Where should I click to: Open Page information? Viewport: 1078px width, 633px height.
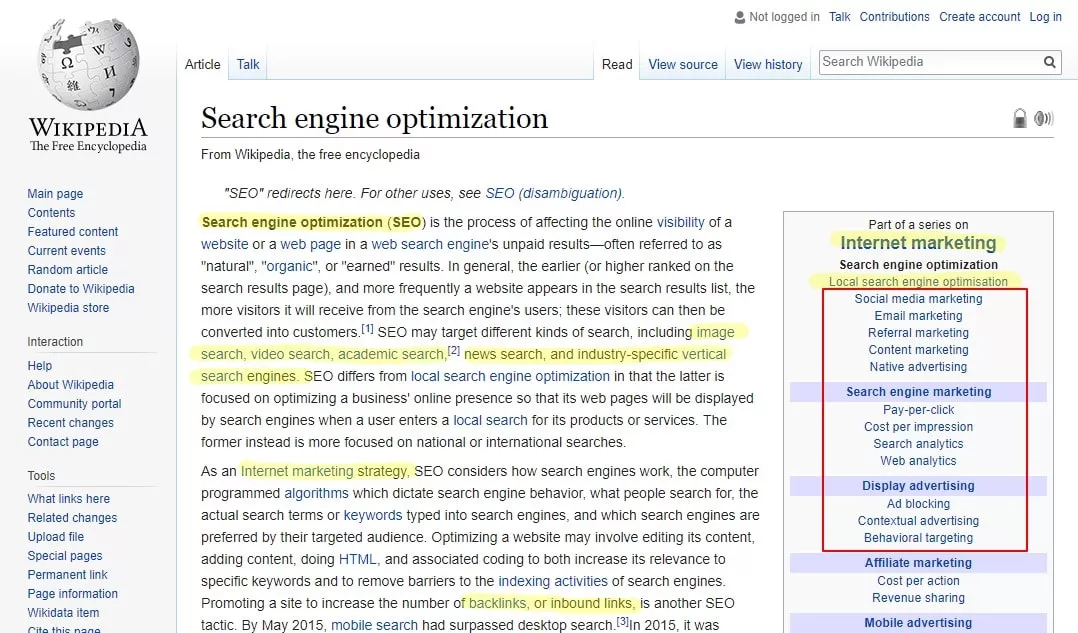click(x=73, y=594)
